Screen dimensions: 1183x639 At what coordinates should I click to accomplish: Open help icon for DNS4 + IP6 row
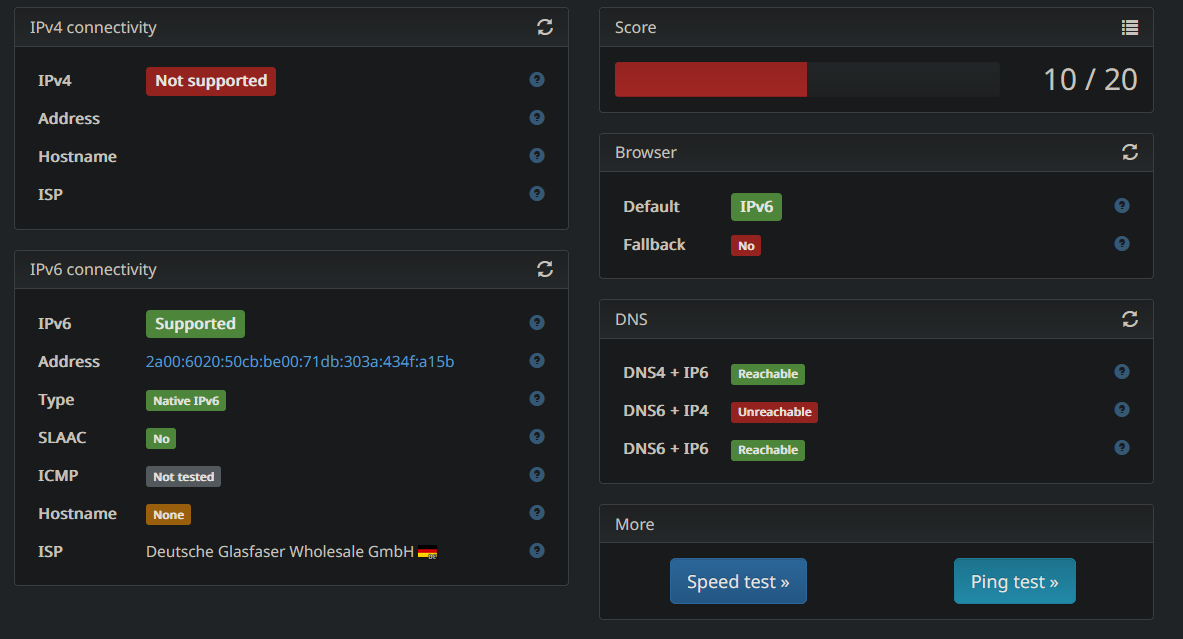(1122, 372)
